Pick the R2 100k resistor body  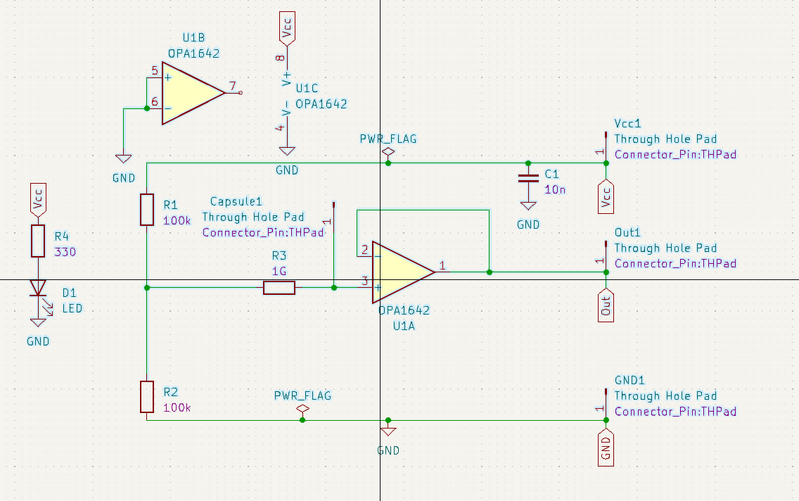(x=147, y=396)
